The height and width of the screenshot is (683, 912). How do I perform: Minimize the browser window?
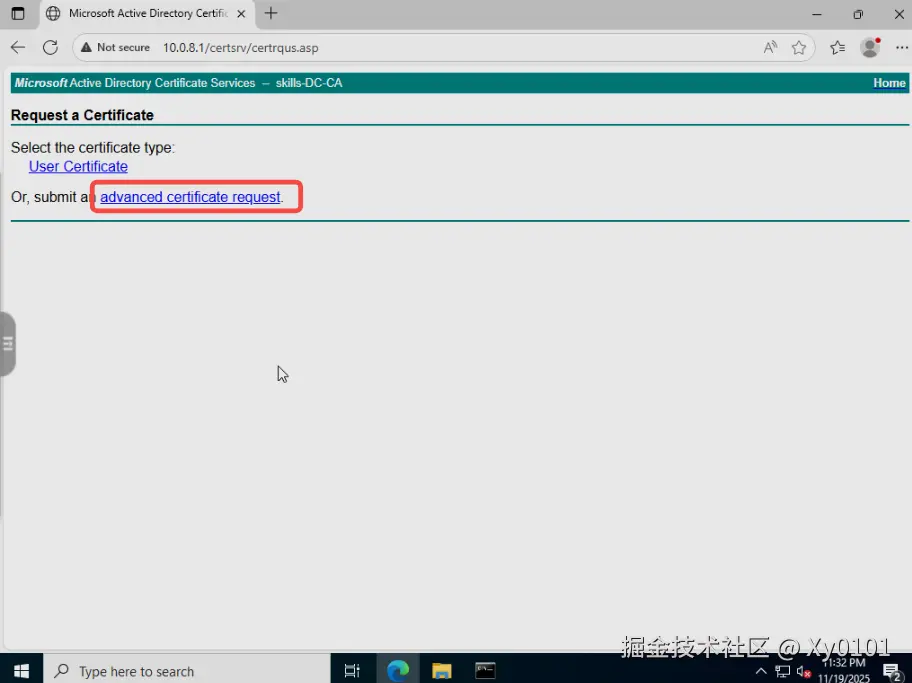(x=817, y=14)
